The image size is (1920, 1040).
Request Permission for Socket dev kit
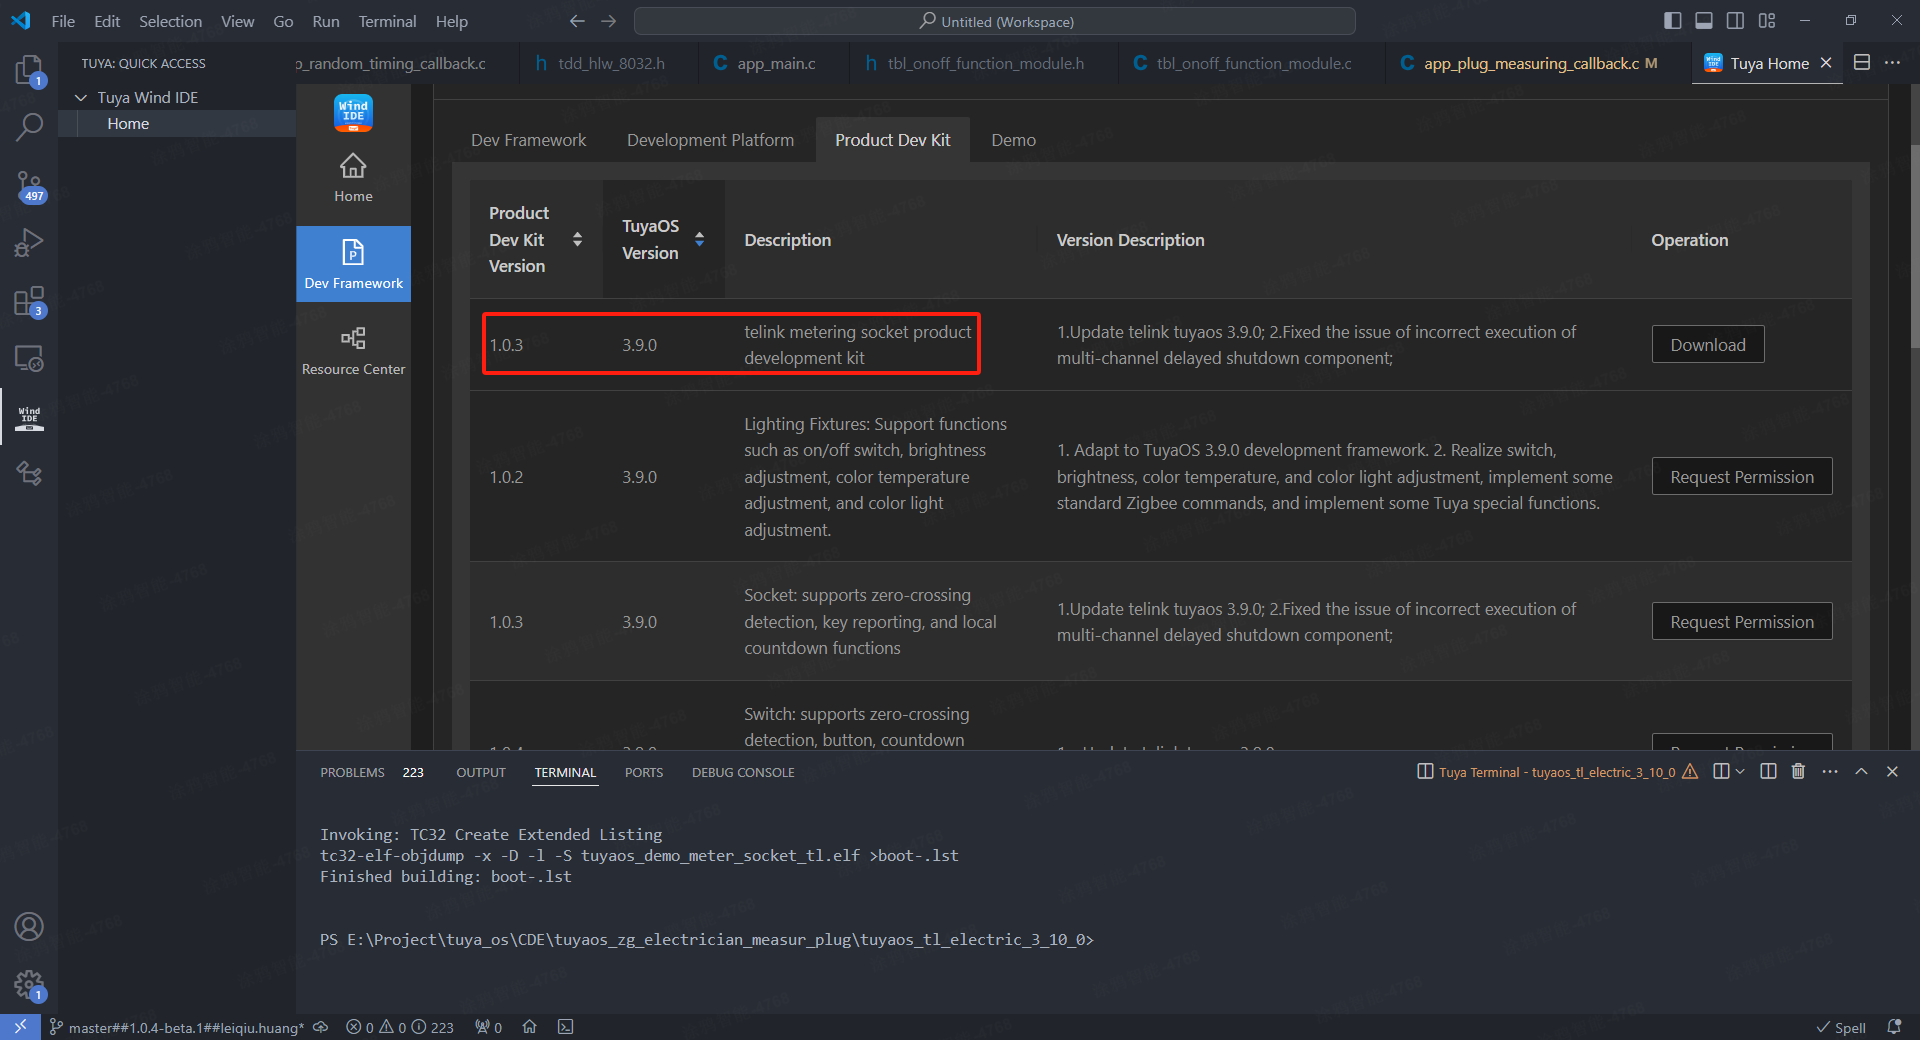[1741, 622]
